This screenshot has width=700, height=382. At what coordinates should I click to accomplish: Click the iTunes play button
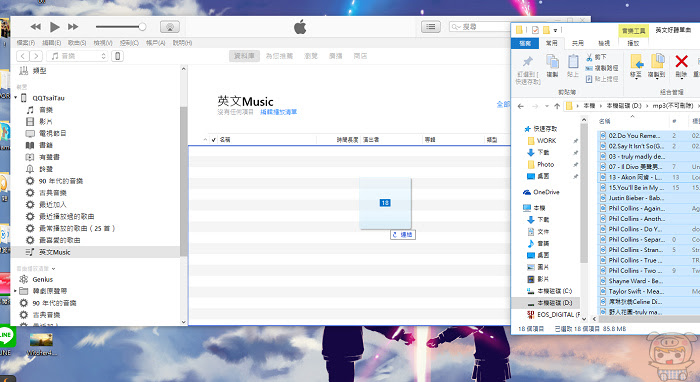coord(54,27)
